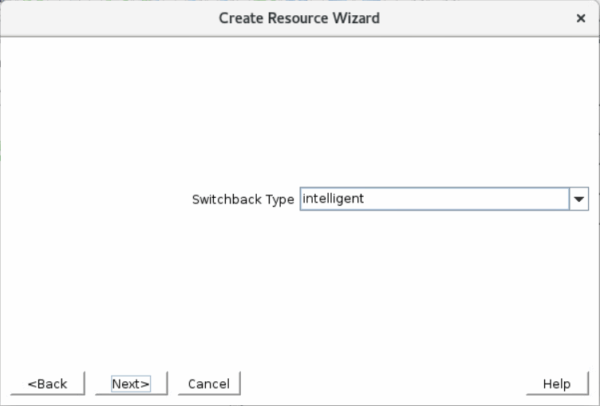Viewport: 600px width, 406px height.
Task: Close the Create Resource Wizard dialog
Action: 580,18
